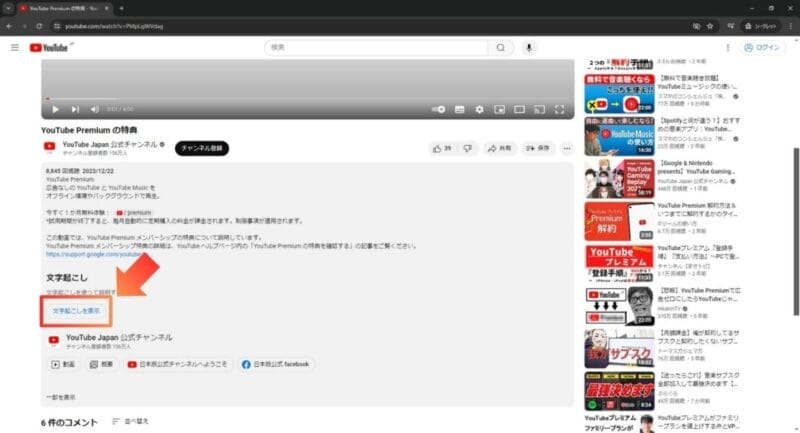Open the 動画 channel videos tab

(62, 365)
